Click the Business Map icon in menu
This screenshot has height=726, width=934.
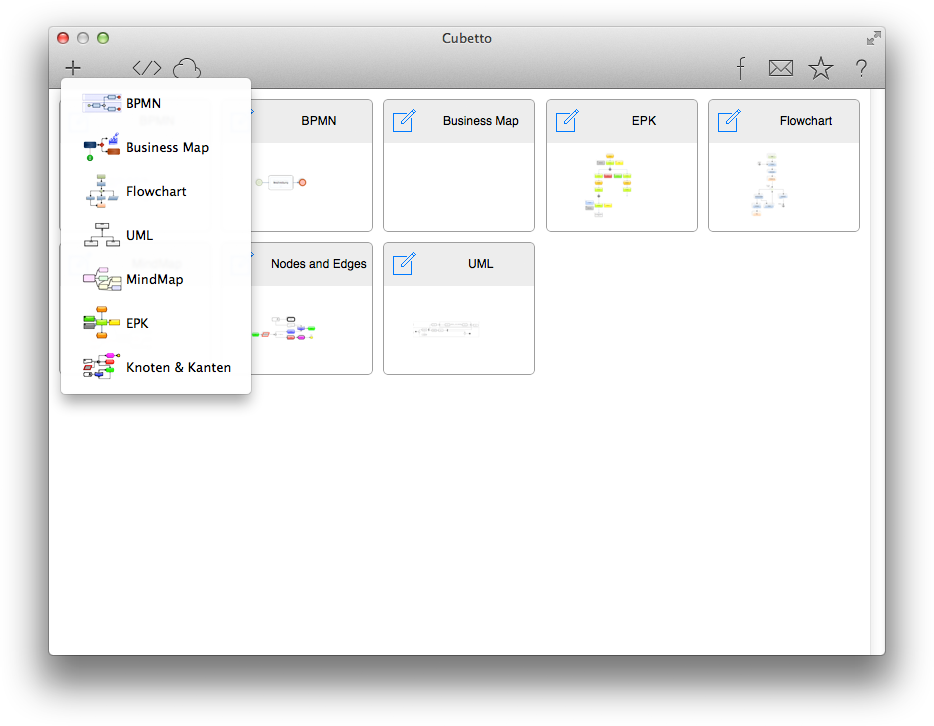(102, 147)
